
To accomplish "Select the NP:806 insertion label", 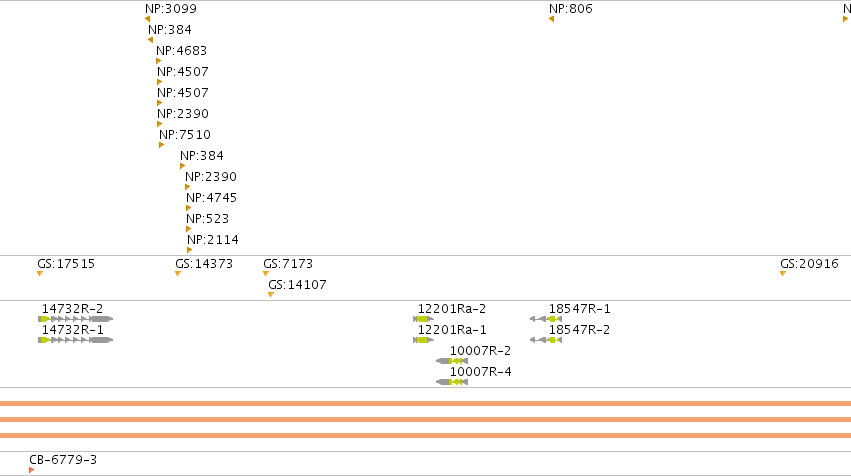I will 570,9.
